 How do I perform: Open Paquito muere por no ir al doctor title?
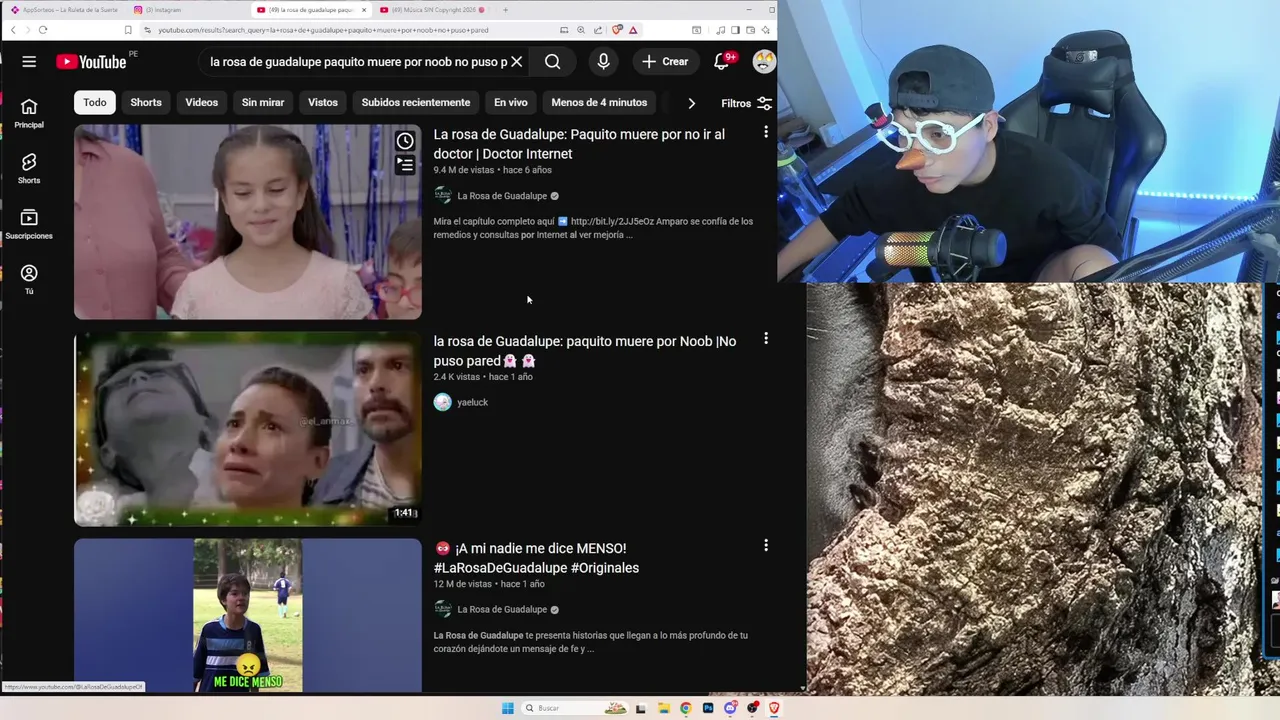579,144
